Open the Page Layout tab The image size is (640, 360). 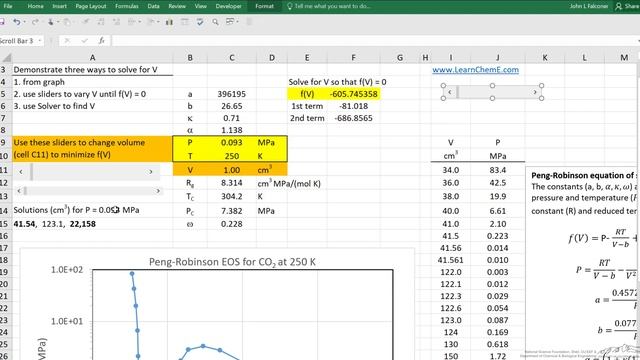91,6
